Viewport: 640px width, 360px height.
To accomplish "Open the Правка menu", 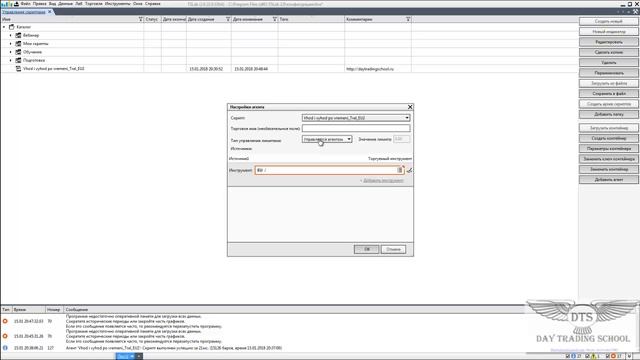I will point(40,4).
